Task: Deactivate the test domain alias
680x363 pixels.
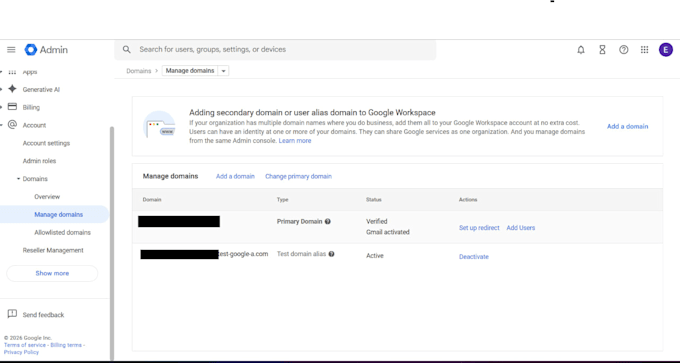Action: pos(474,257)
